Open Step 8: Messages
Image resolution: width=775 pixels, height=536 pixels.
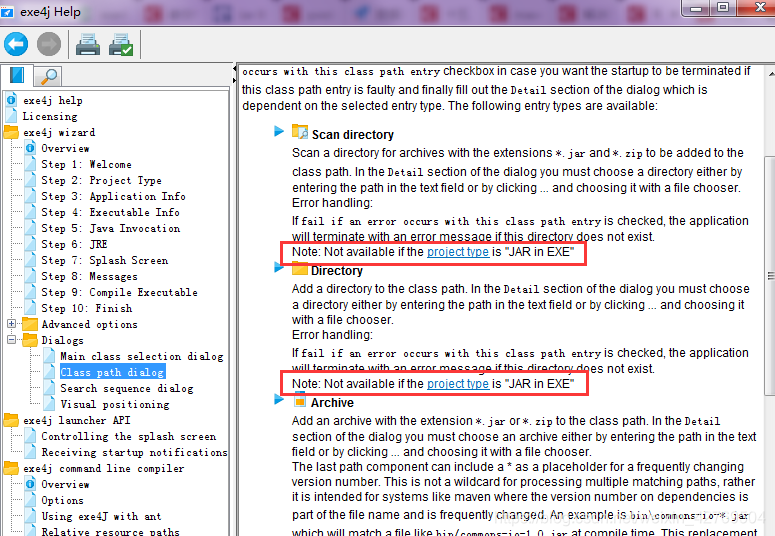coord(89,276)
